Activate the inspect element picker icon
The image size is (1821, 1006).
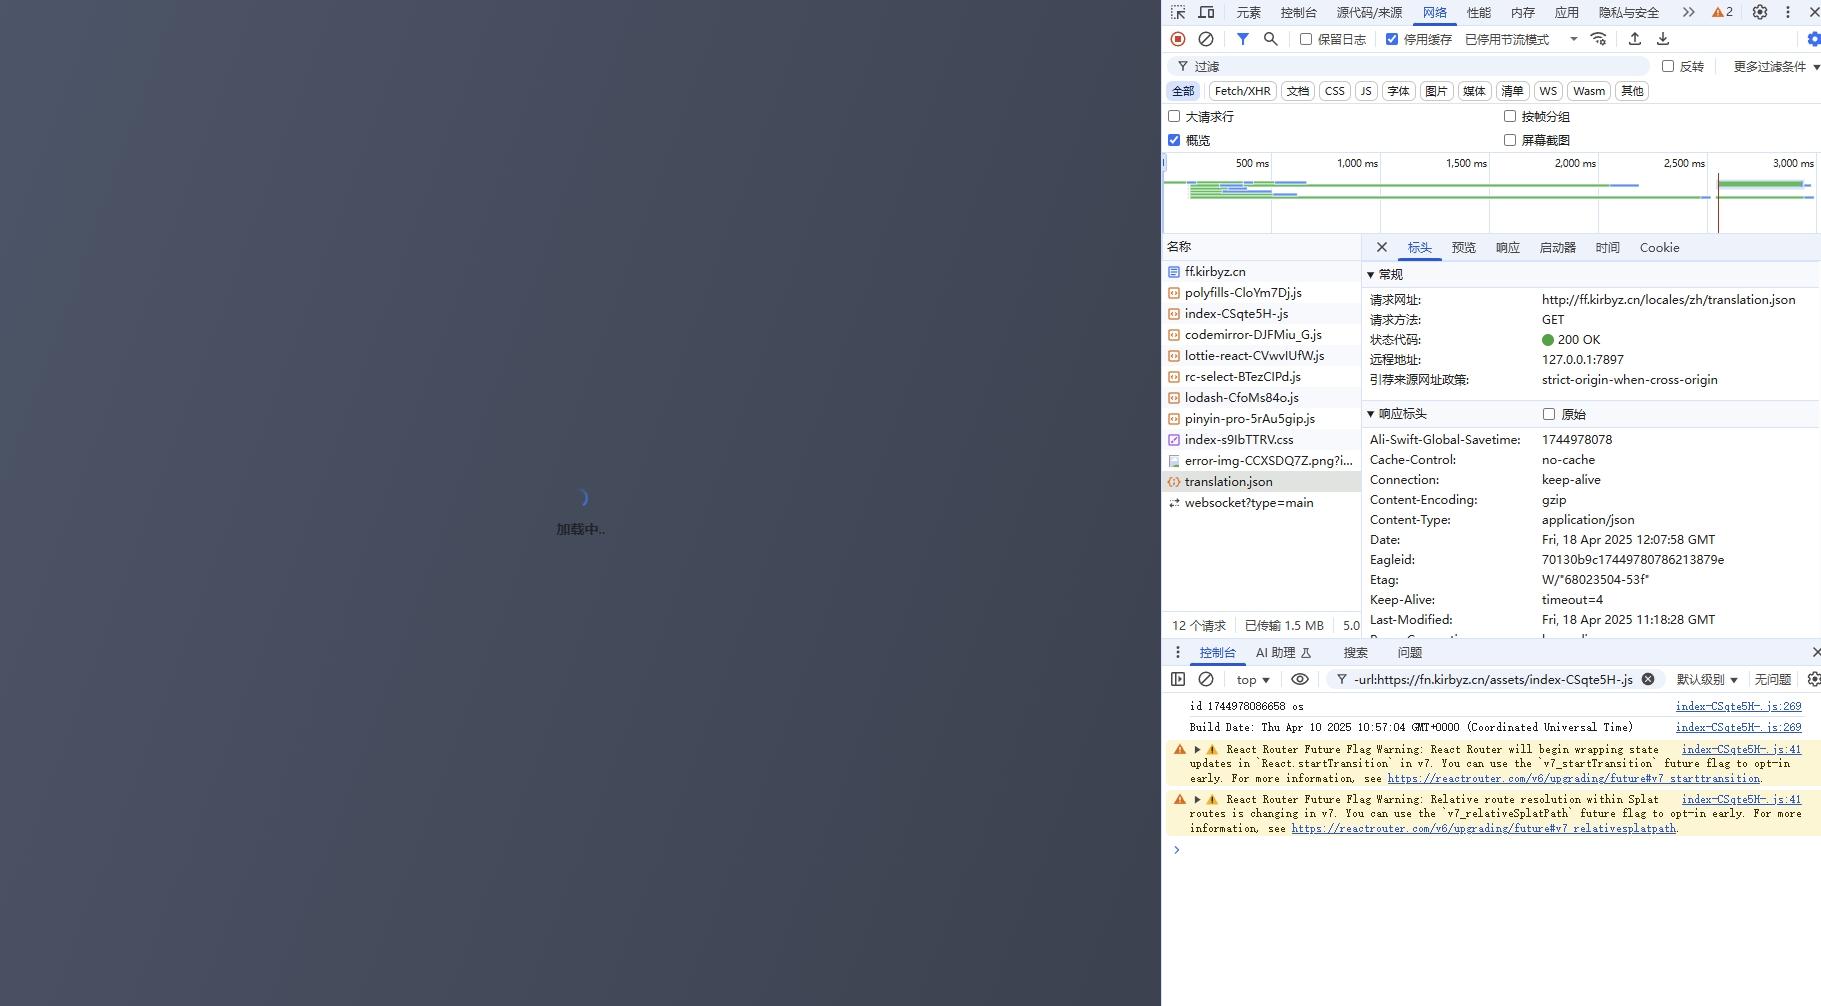click(1178, 12)
